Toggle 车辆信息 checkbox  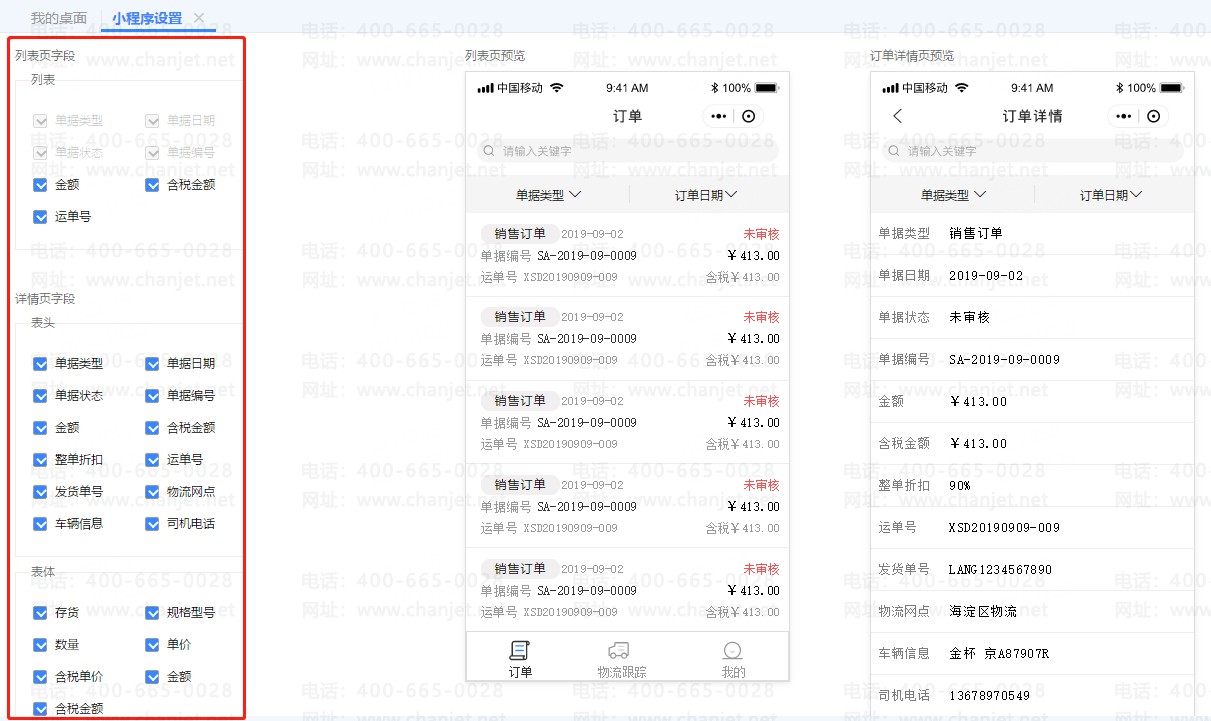pos(41,524)
